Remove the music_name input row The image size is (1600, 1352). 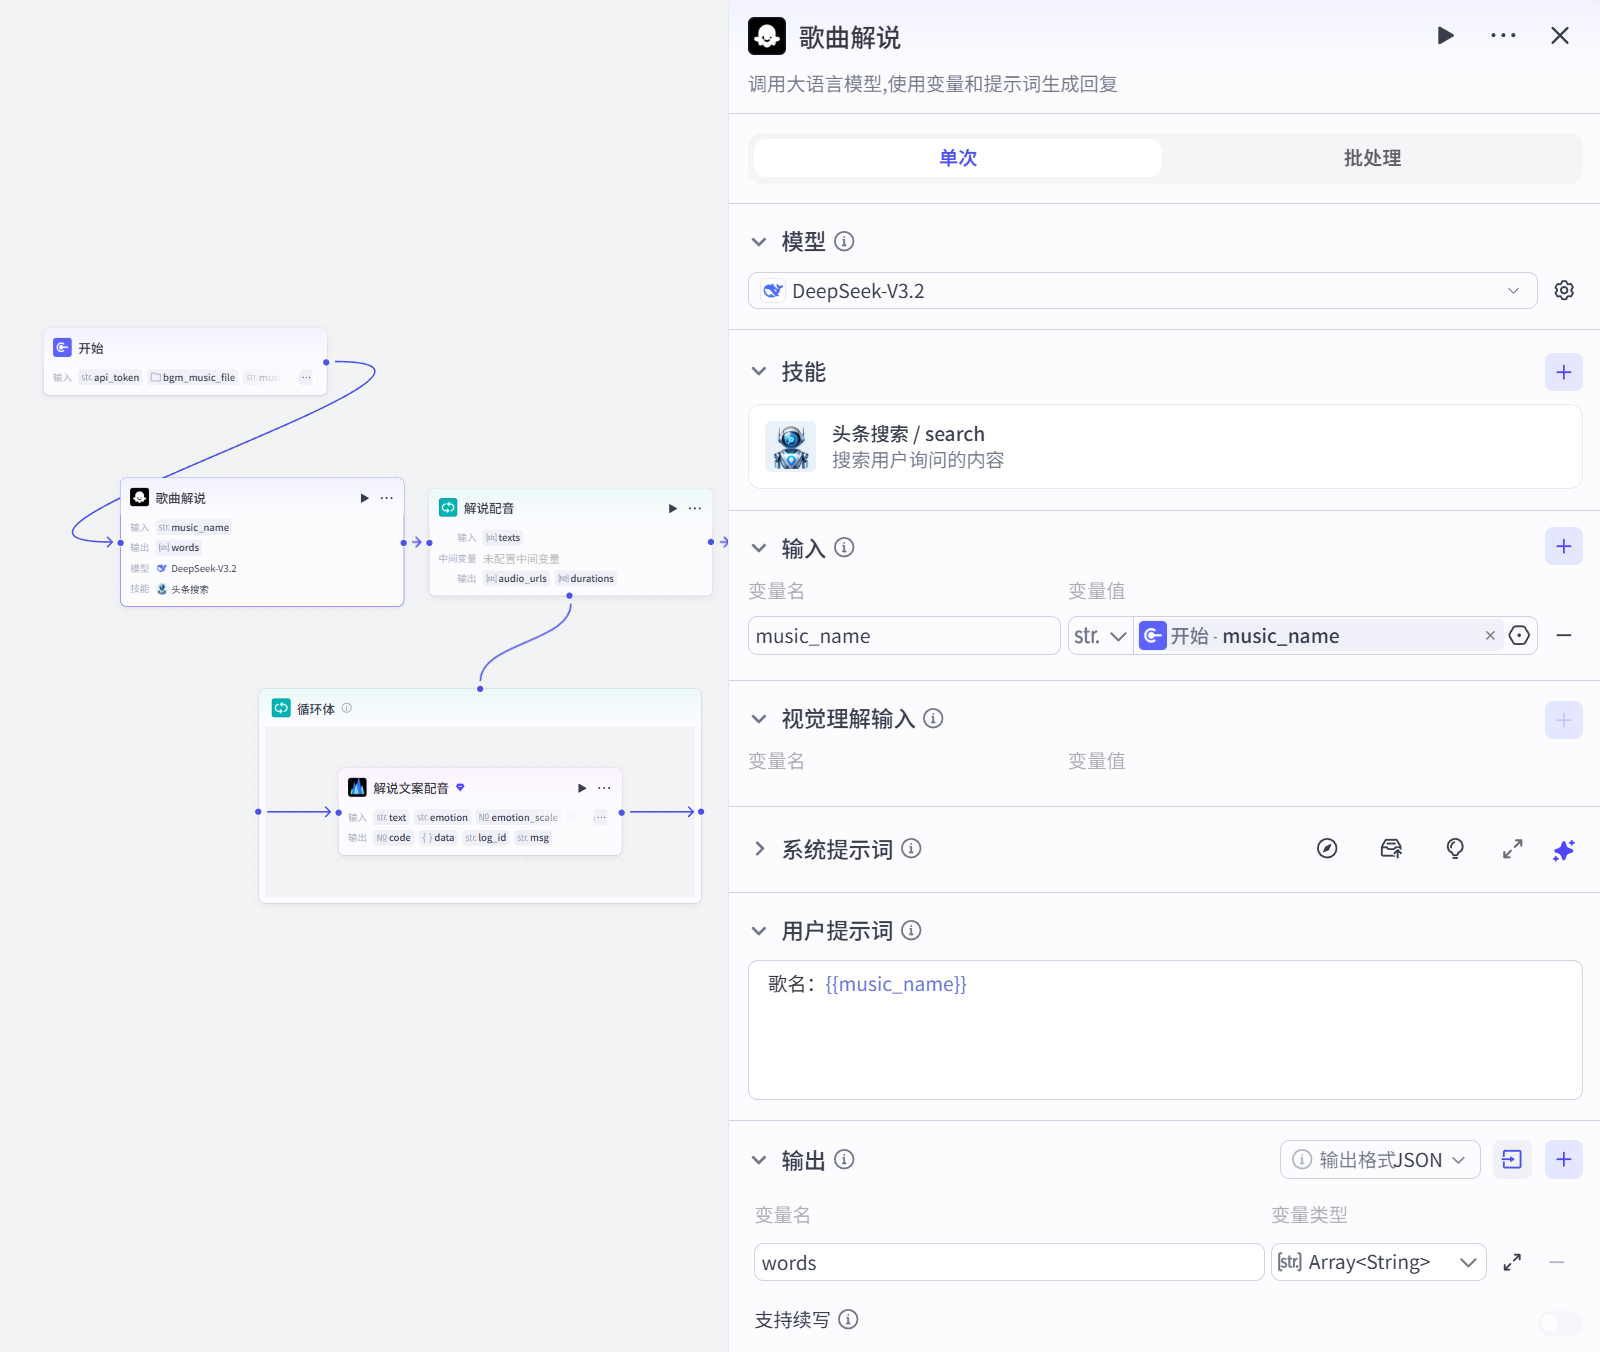pos(1564,636)
